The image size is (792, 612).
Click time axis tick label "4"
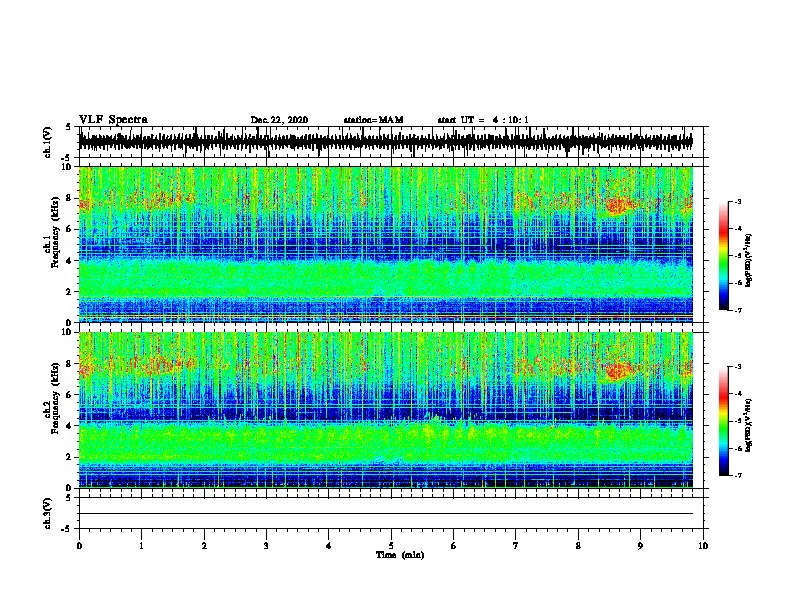pos(329,546)
